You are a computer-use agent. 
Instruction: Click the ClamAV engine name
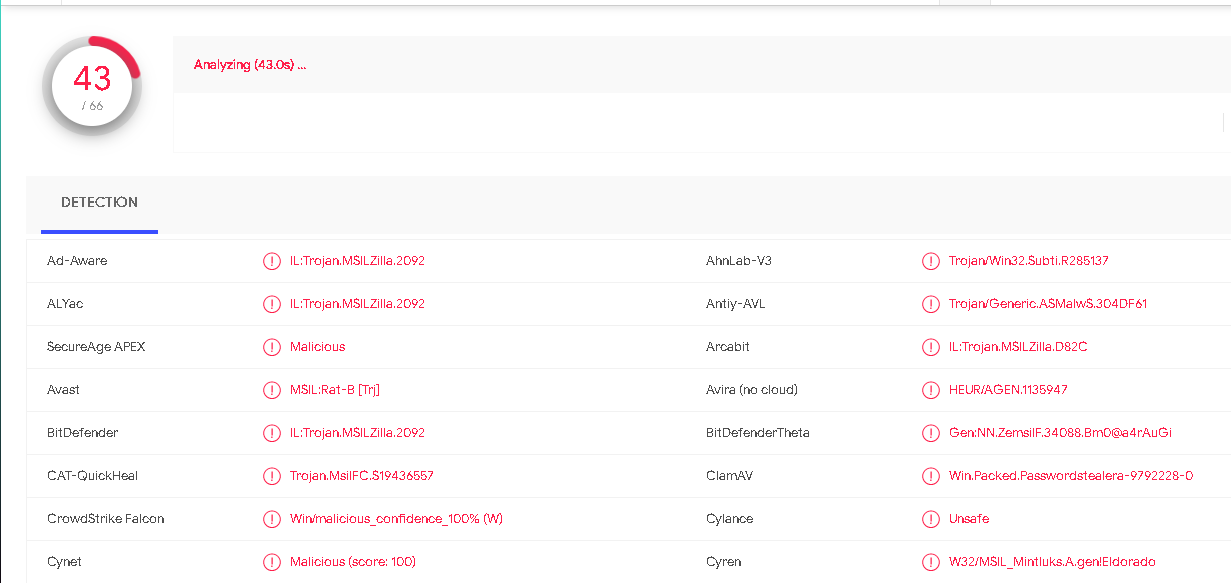729,476
